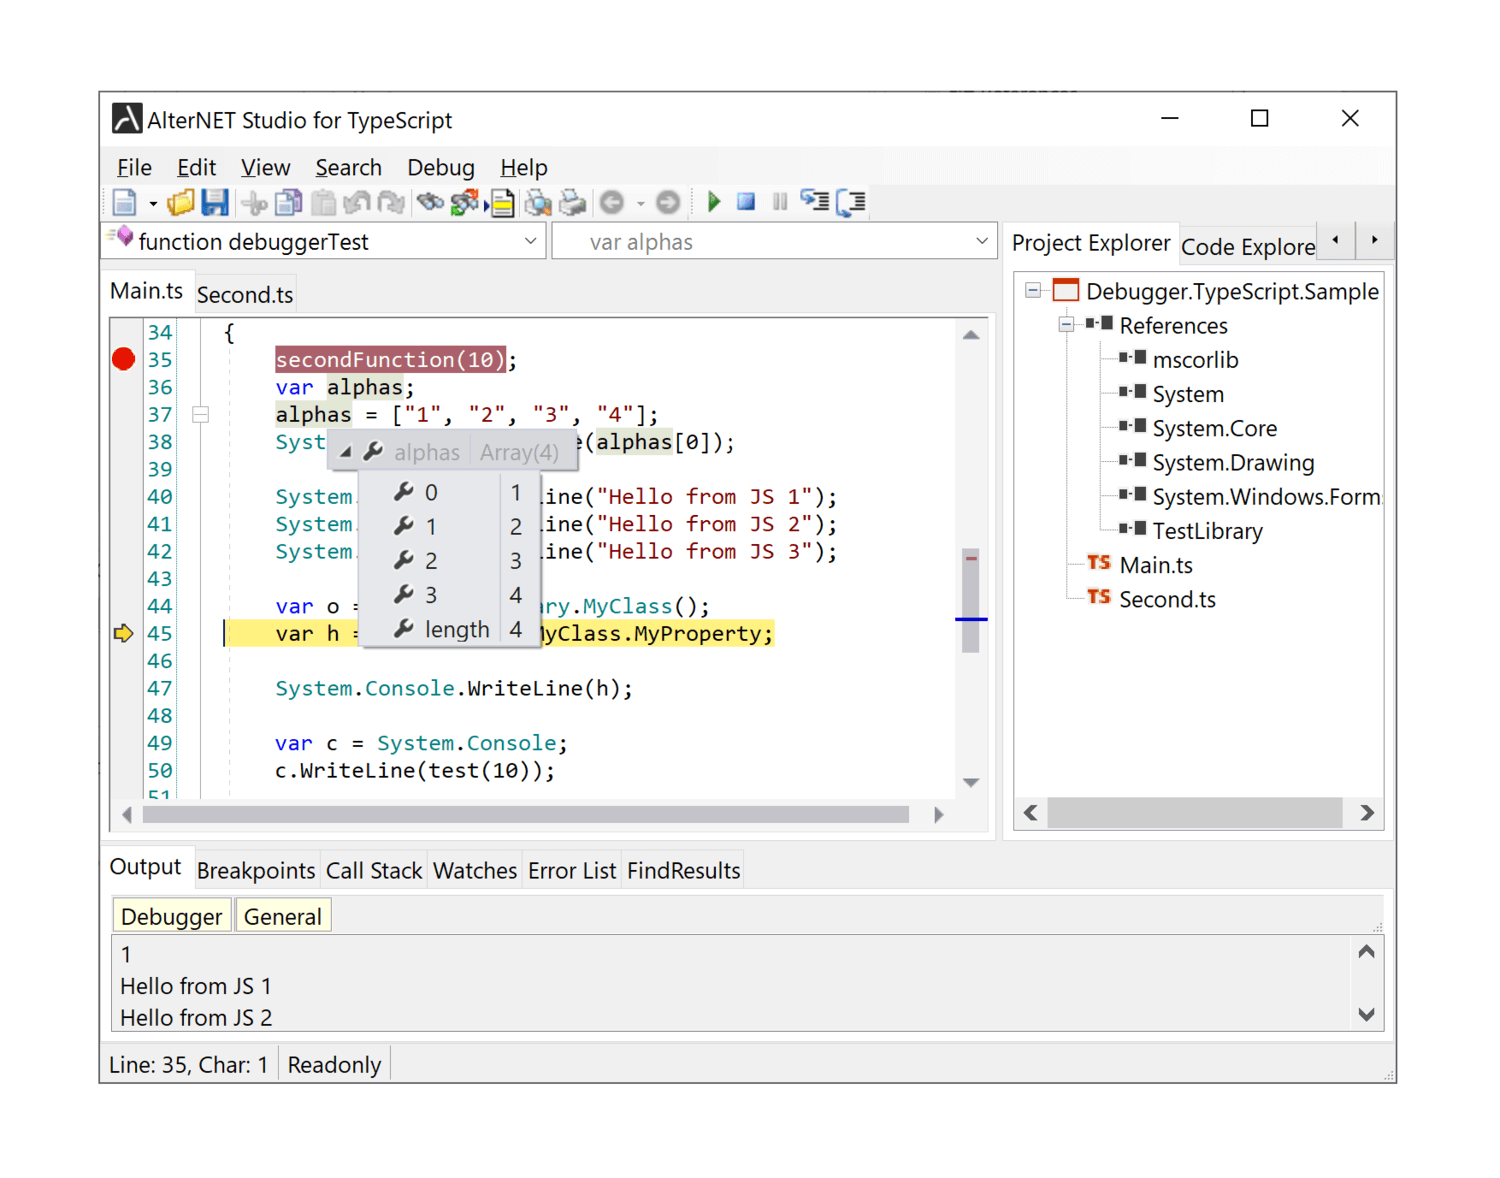This screenshot has width=1500, height=1178.
Task: Collapse the alphas variable tooltip expander
Action: tap(344, 451)
